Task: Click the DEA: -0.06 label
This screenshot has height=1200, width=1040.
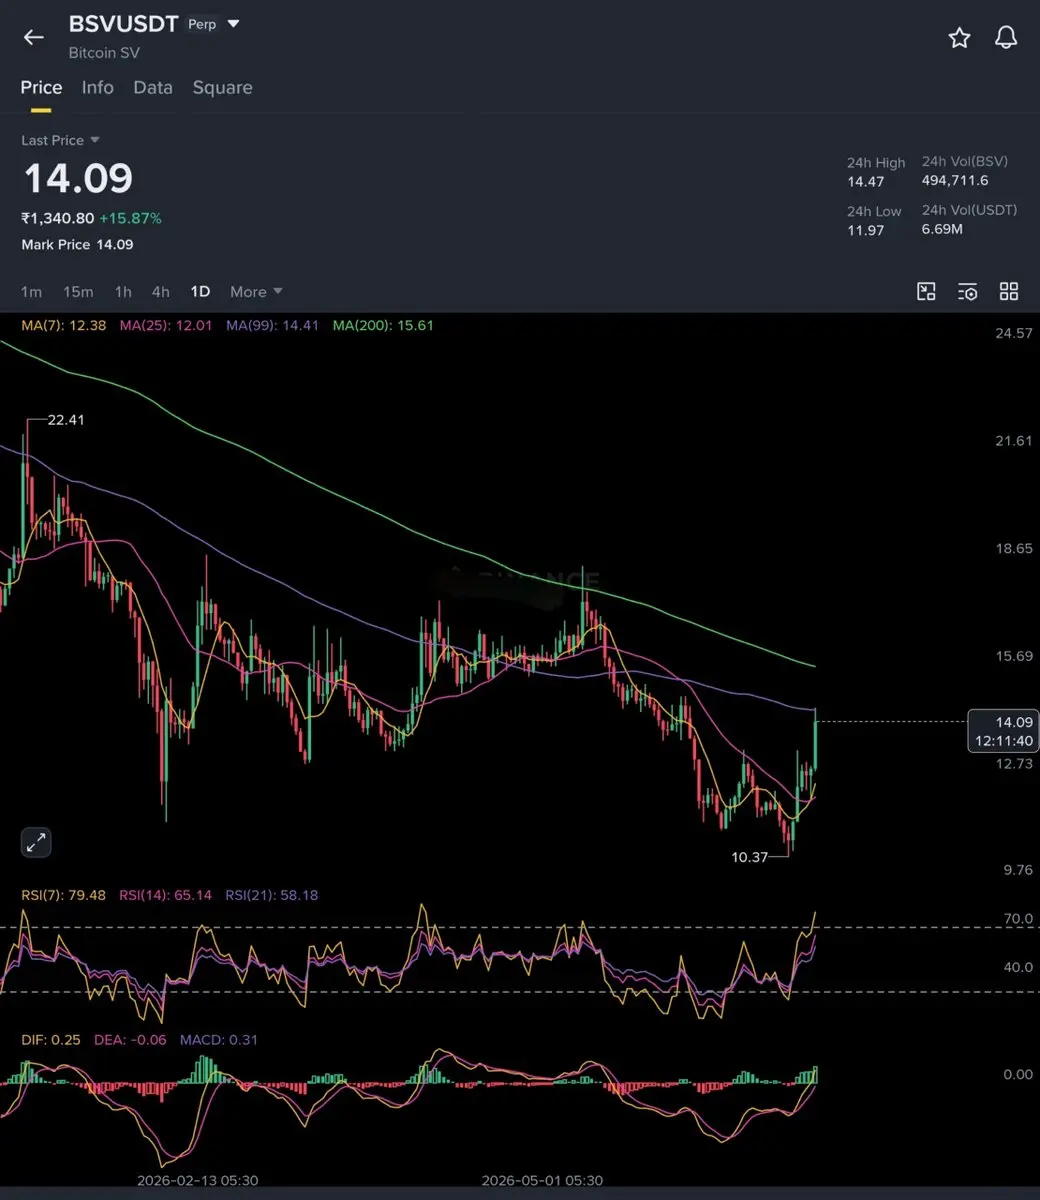Action: [130, 1040]
